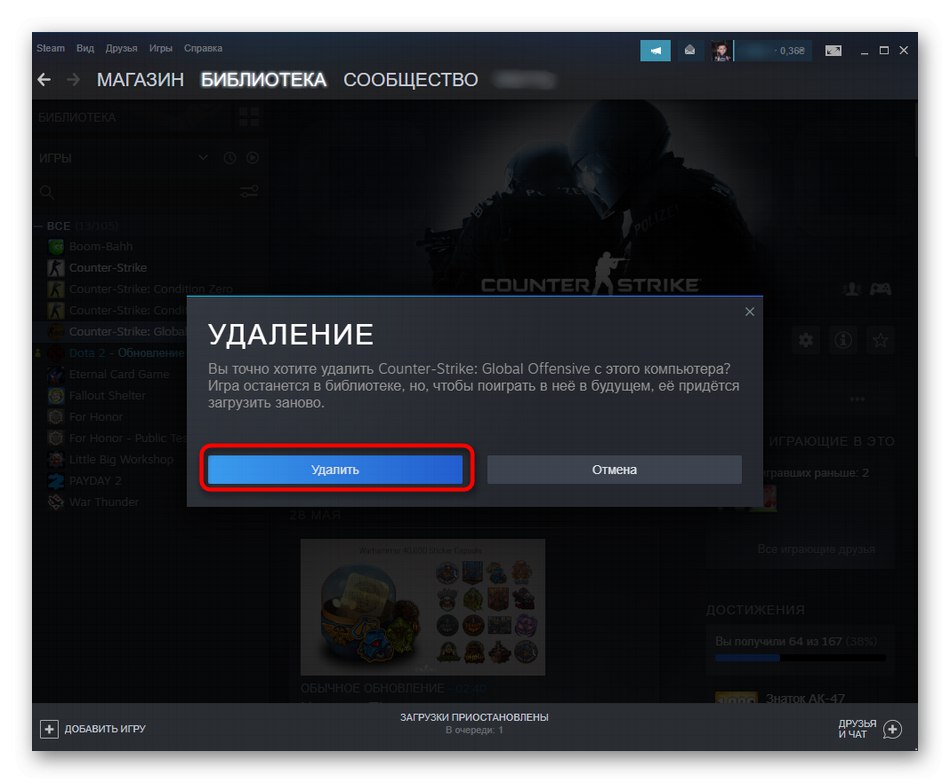Click the game settings gear icon
The image size is (950, 783).
806,340
